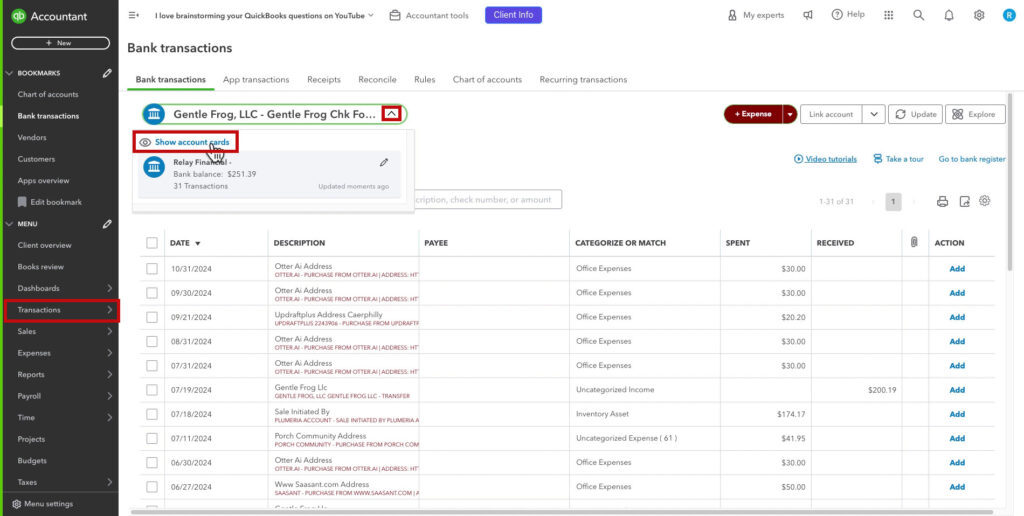
Task: Open Menu settings at the sidebar bottom
Action: pos(42,504)
